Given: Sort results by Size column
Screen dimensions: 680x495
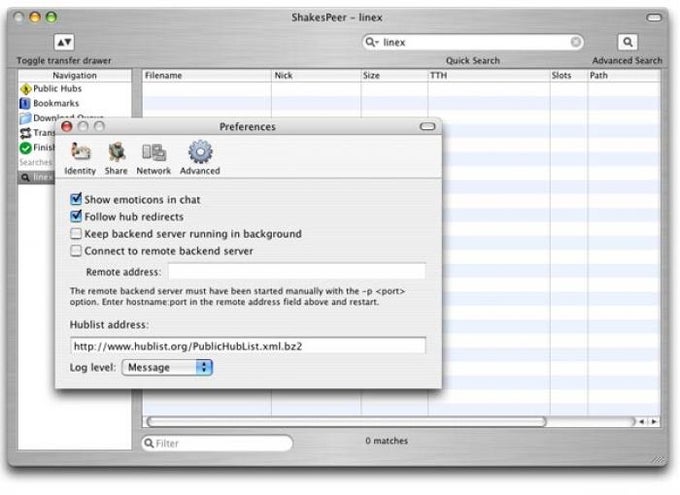Looking at the screenshot, I should (x=394, y=75).
